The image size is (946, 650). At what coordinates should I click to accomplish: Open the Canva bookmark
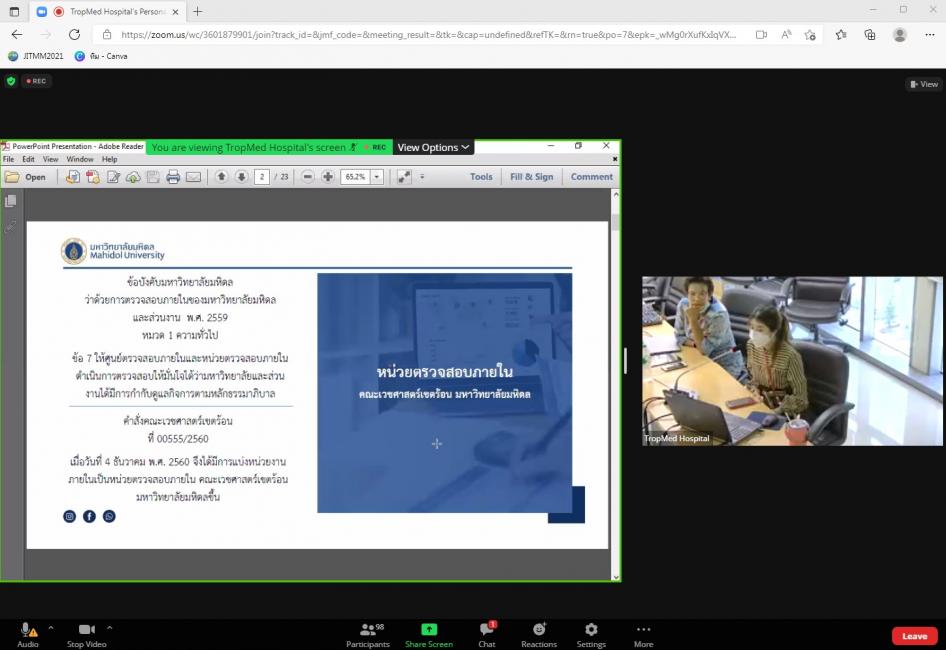click(101, 56)
